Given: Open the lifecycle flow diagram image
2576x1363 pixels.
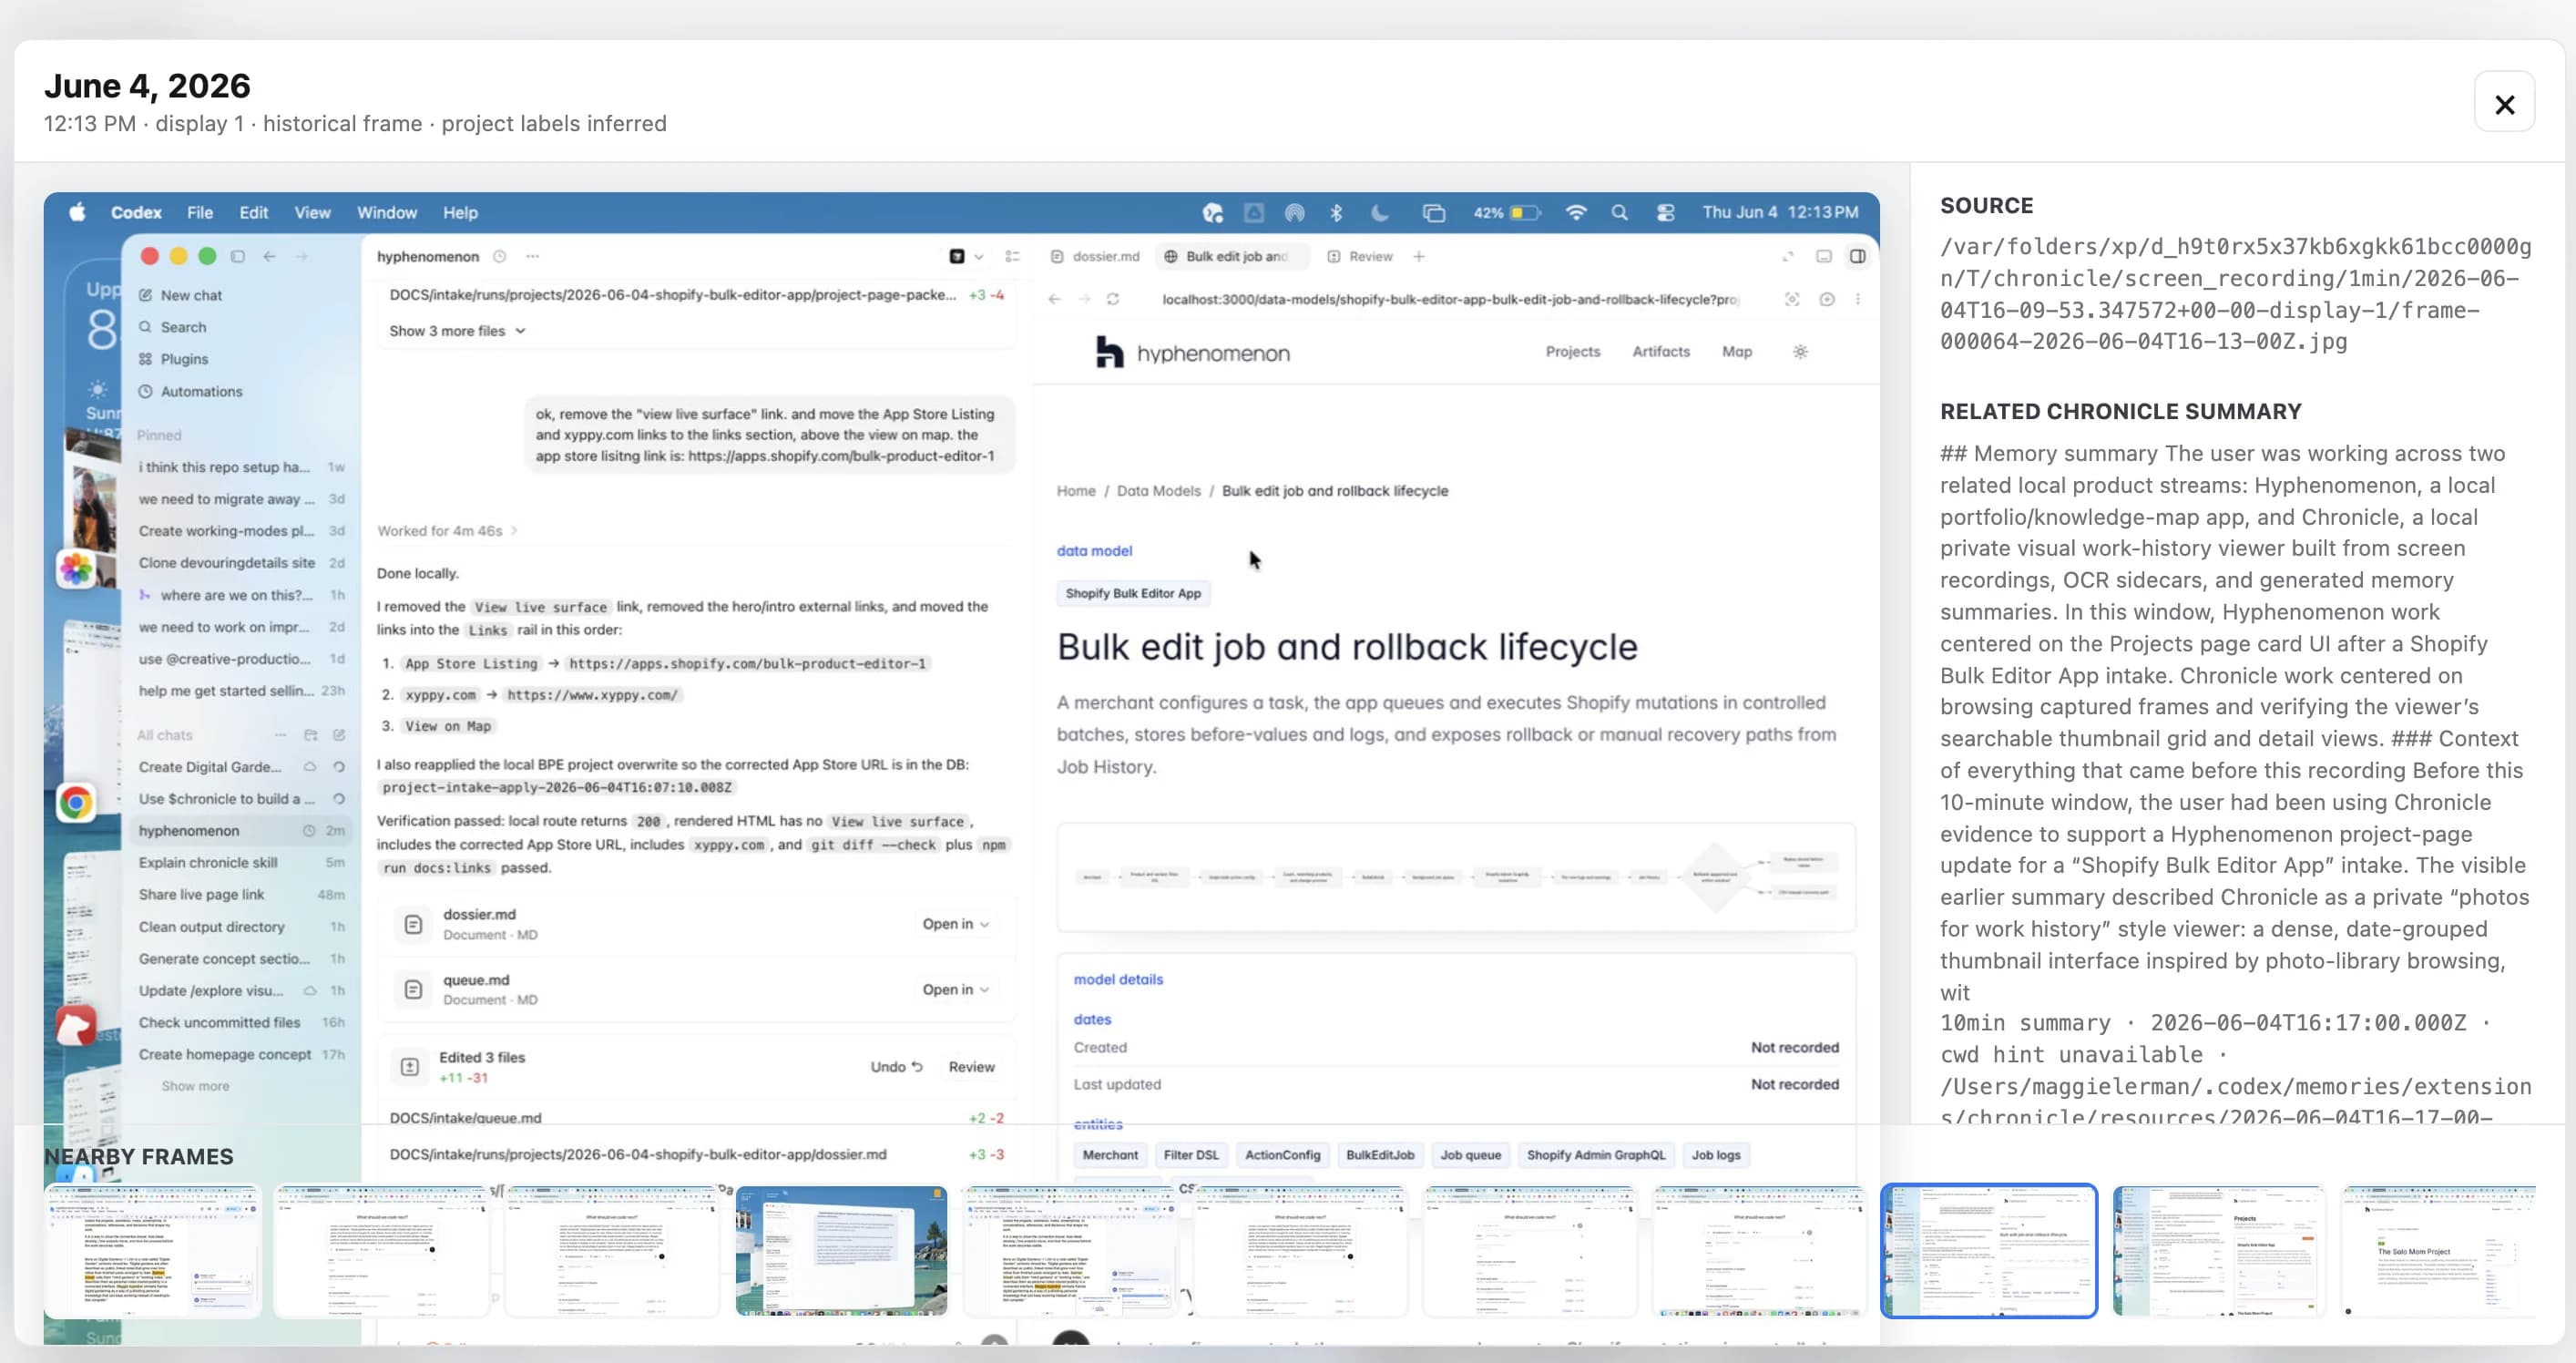Looking at the screenshot, I should (1456, 877).
